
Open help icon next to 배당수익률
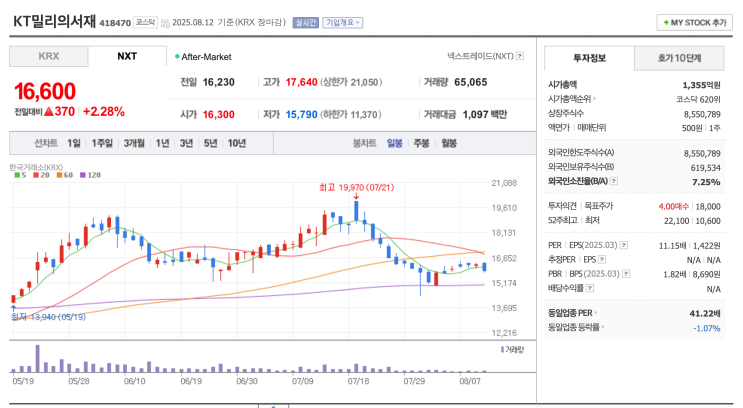(x=590, y=288)
